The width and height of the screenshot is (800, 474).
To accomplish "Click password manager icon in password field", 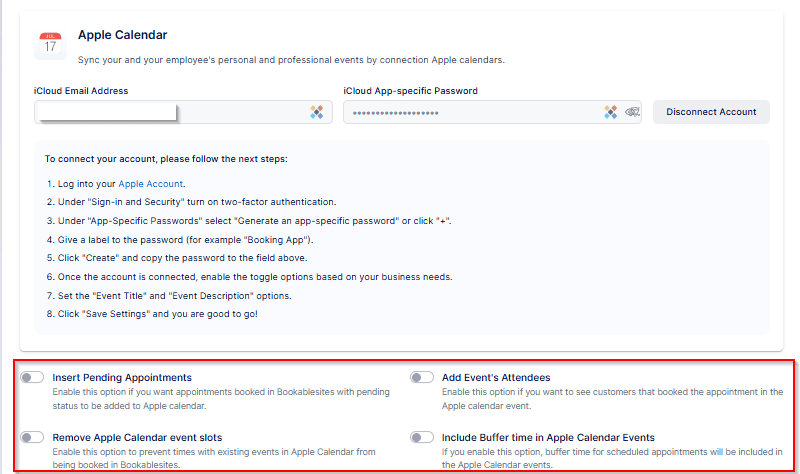I will [x=611, y=112].
